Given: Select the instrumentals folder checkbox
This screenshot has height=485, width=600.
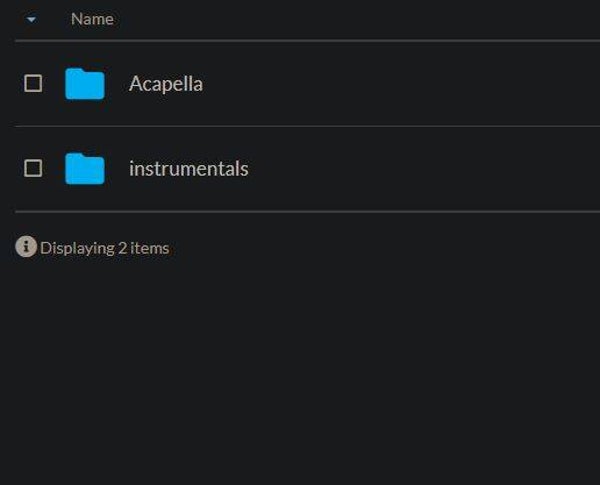Looking at the screenshot, I should (x=33, y=169).
